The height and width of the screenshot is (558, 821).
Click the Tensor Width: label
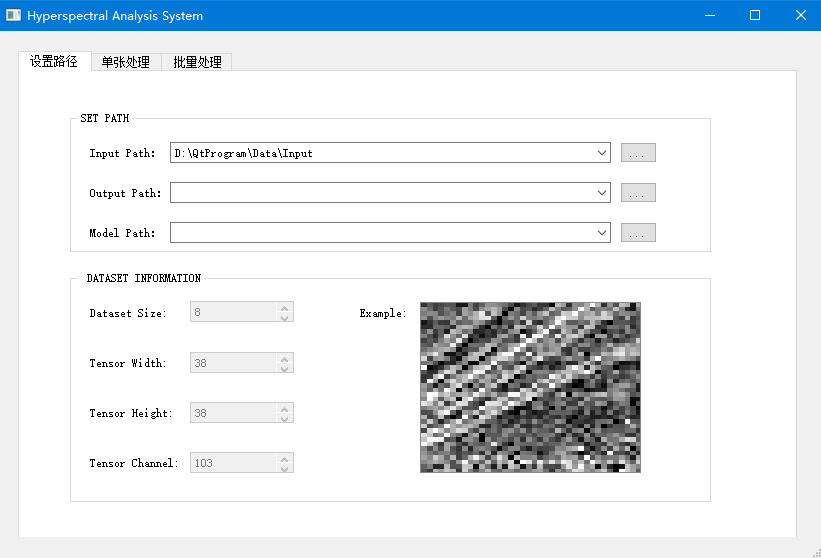coord(128,363)
